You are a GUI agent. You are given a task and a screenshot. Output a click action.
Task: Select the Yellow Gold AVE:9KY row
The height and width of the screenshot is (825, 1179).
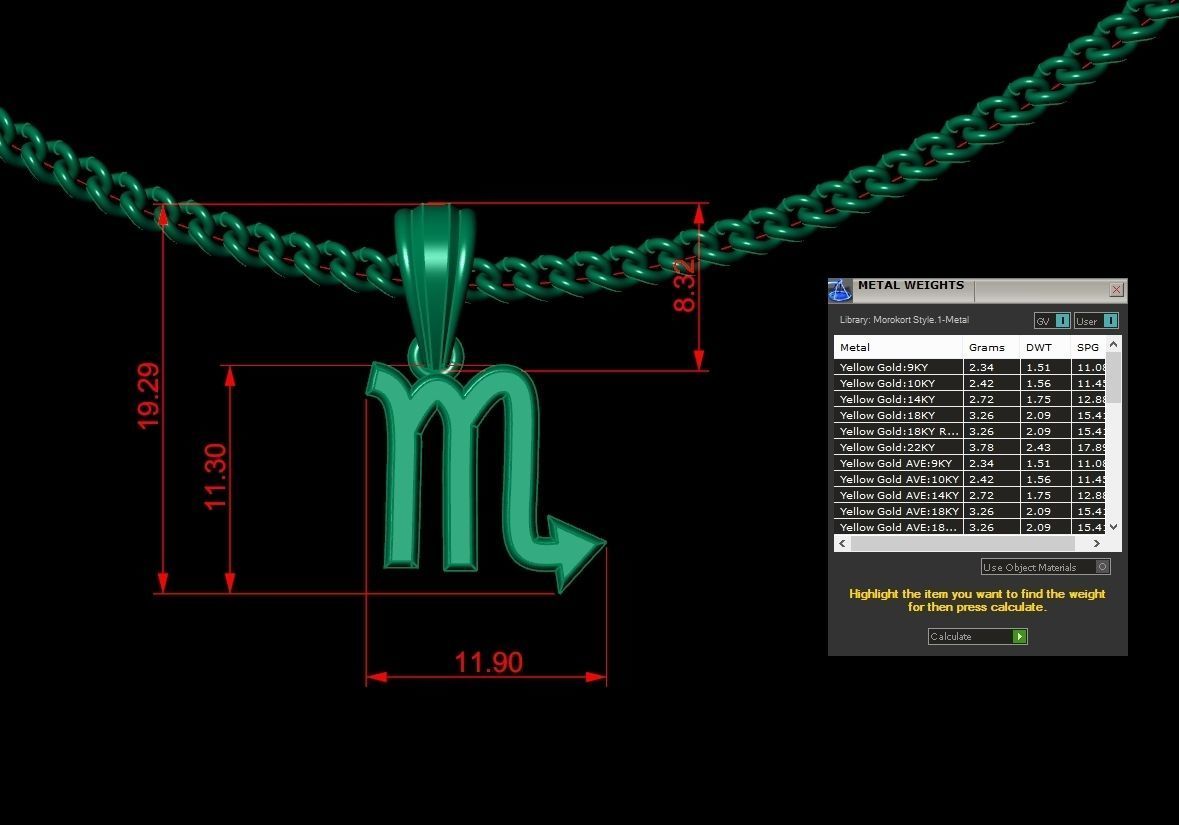970,463
